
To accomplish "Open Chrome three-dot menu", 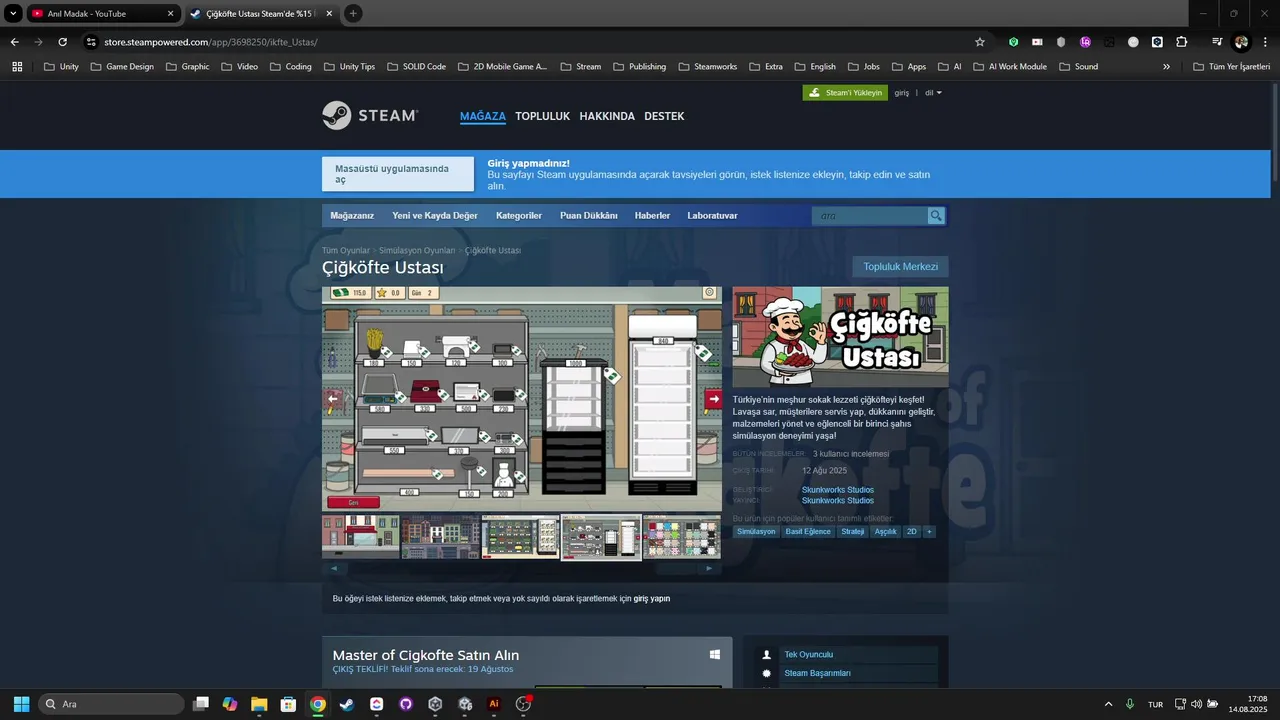I will coord(1265,42).
